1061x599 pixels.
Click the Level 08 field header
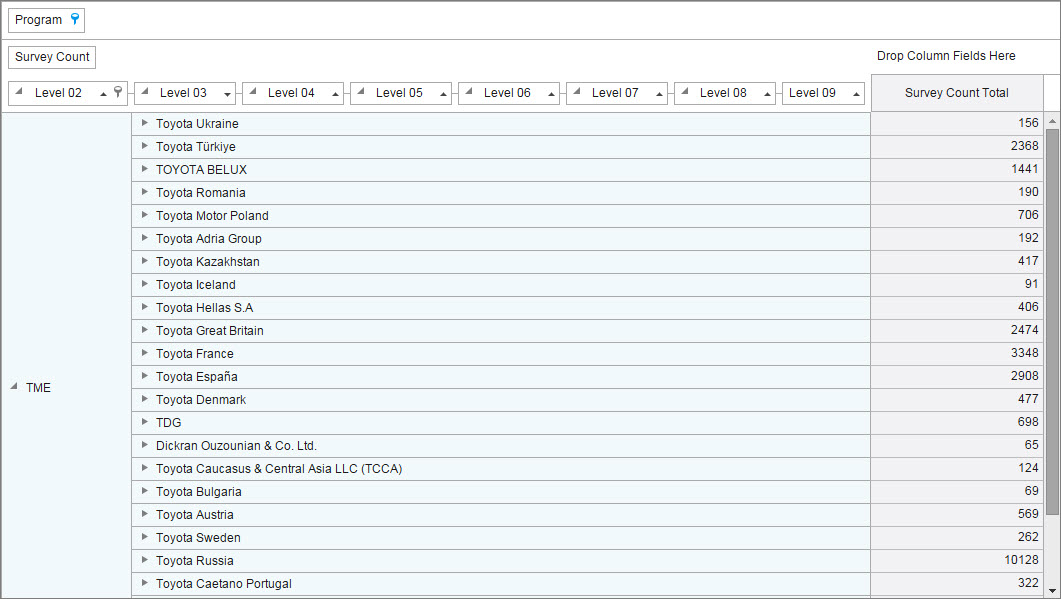pyautogui.click(x=725, y=93)
